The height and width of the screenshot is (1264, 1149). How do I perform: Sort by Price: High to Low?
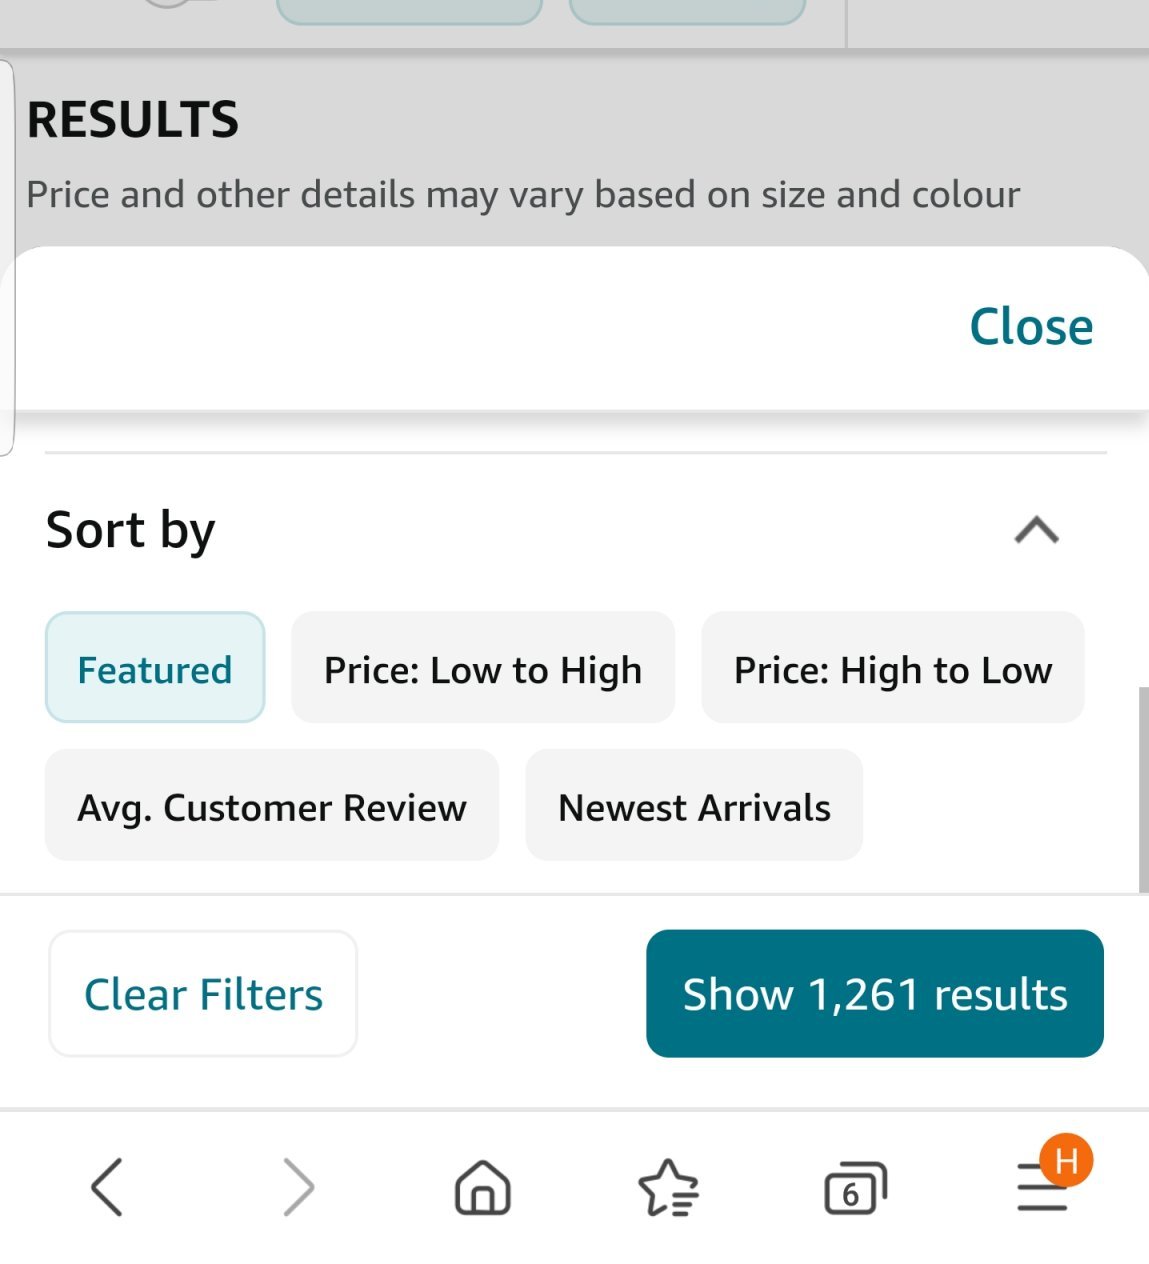(893, 668)
